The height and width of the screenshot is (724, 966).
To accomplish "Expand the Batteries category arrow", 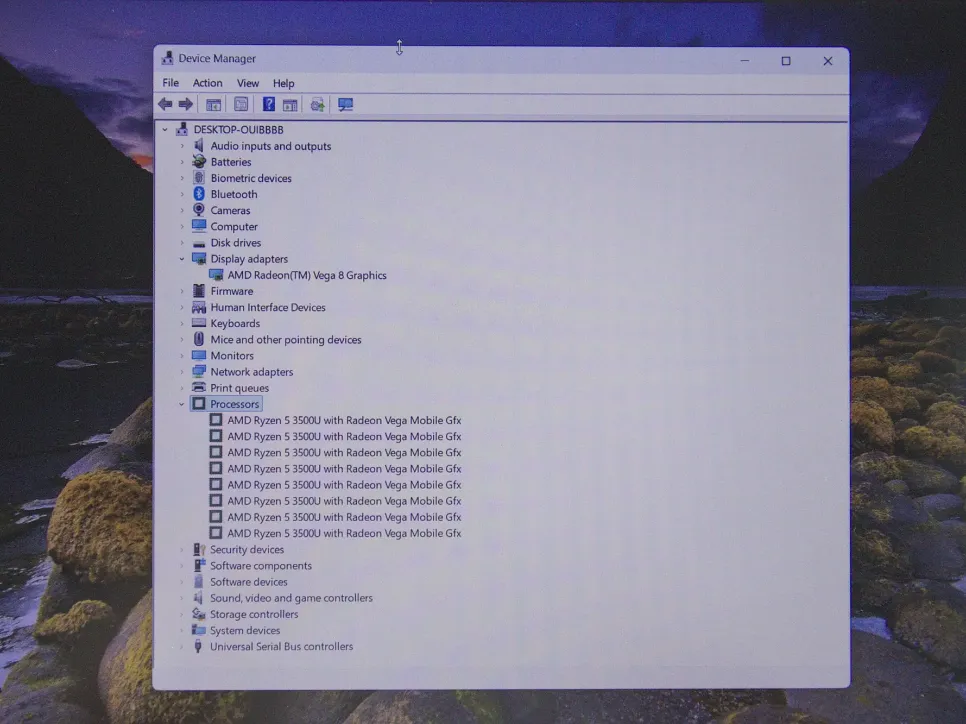I will (182, 162).
